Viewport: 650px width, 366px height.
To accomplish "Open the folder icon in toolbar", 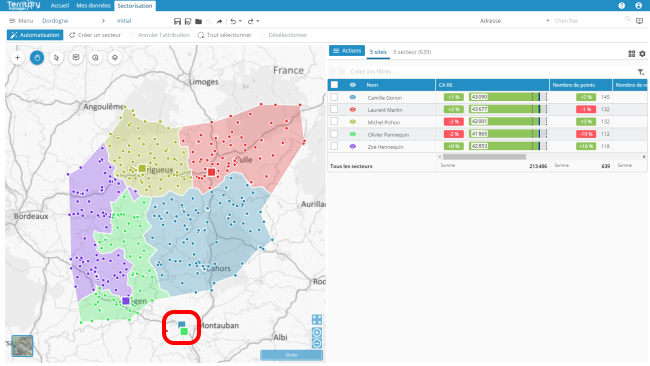I will (x=199, y=21).
